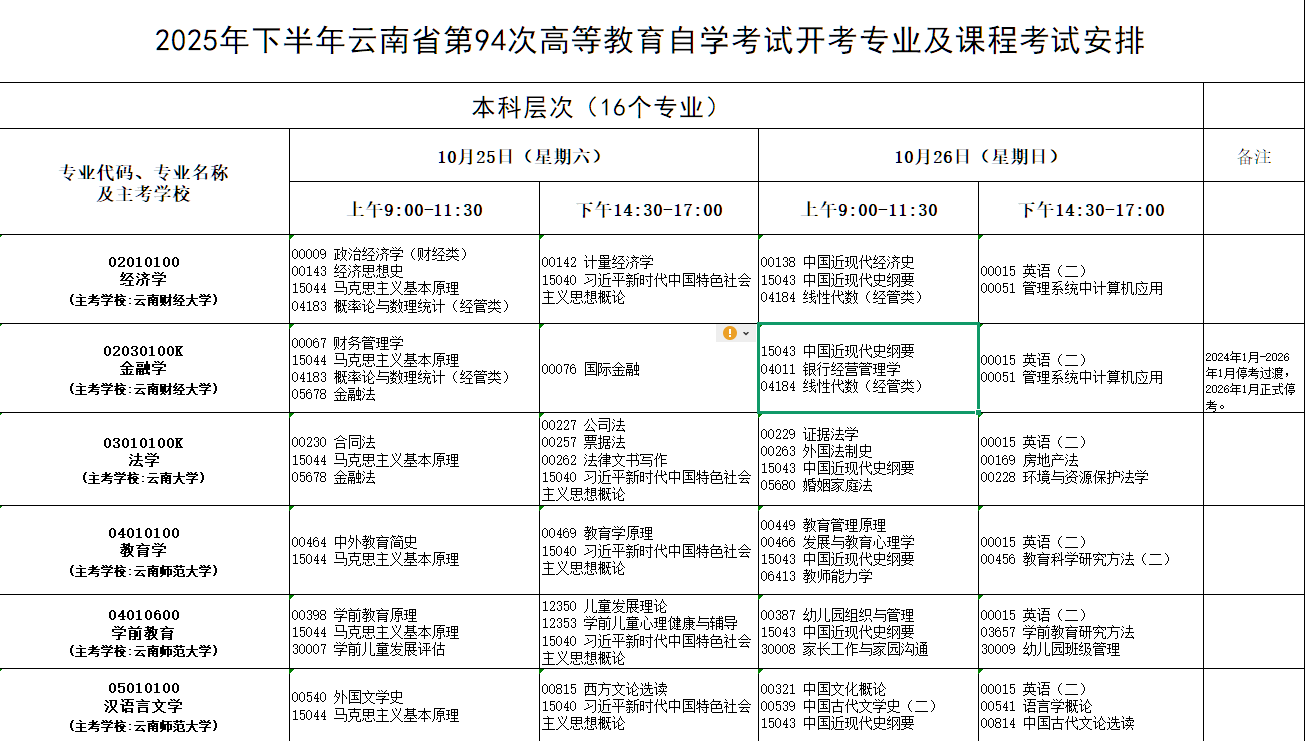
Task: Click the title row of the exam schedule
Action: (x=652, y=41)
